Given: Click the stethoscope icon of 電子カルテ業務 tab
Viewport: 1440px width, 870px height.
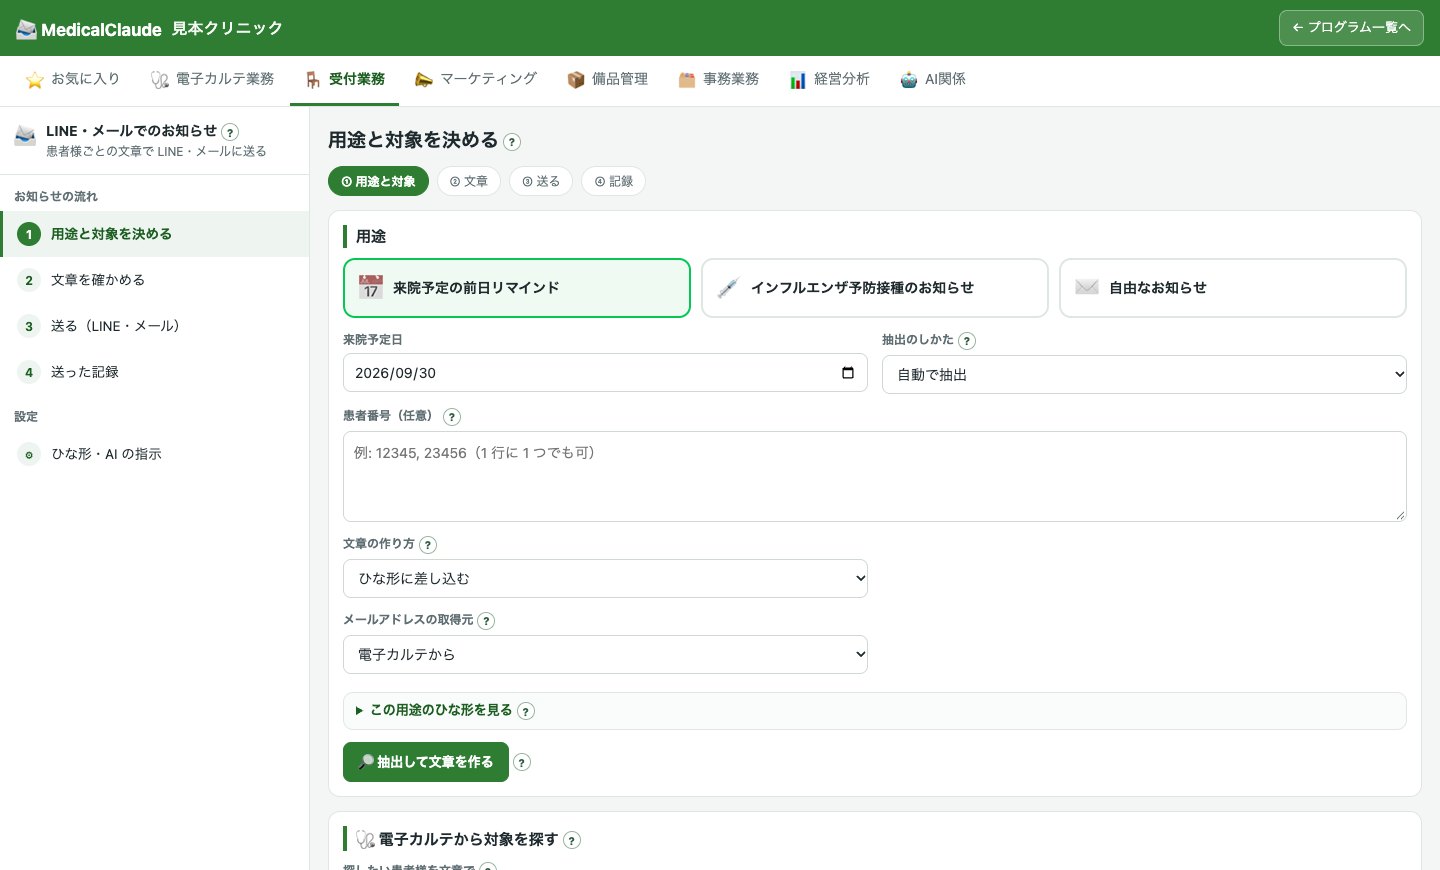Looking at the screenshot, I should [x=160, y=80].
